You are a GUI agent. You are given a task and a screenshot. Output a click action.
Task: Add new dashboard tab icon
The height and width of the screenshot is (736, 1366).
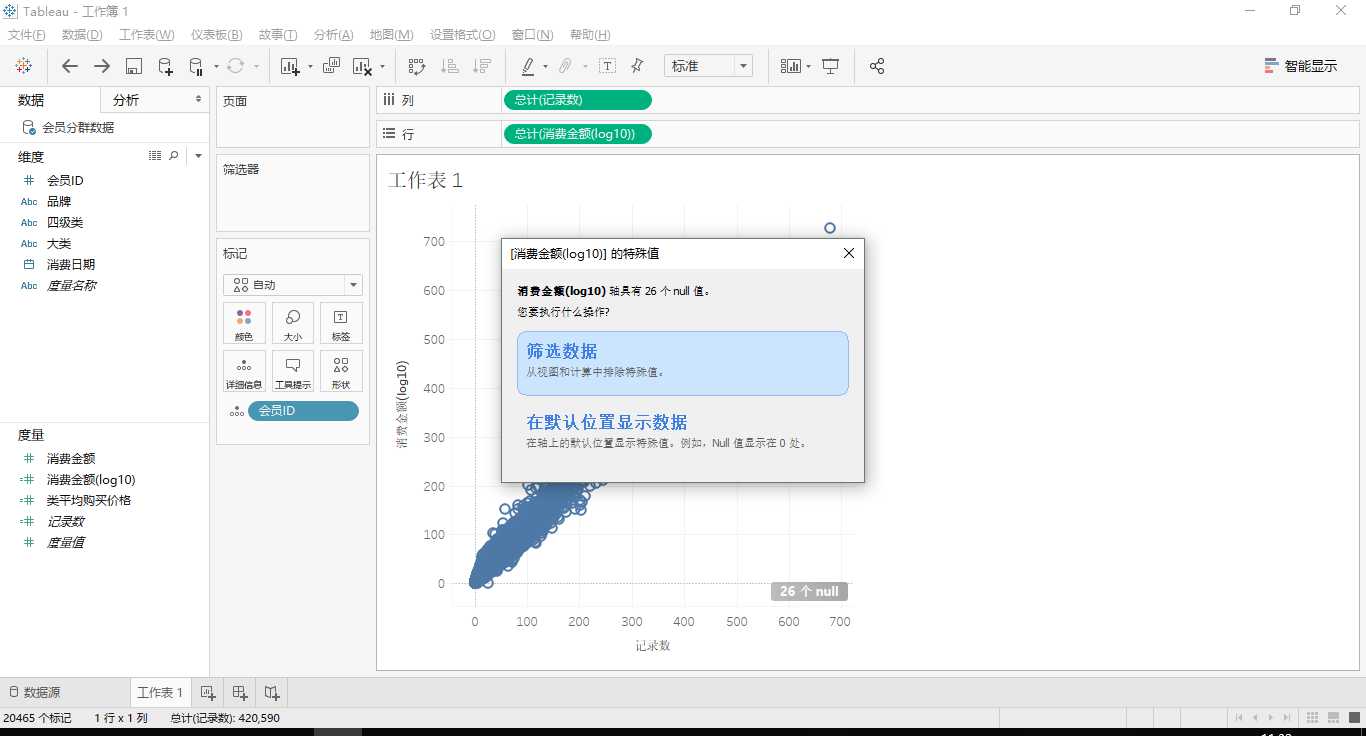point(240,692)
